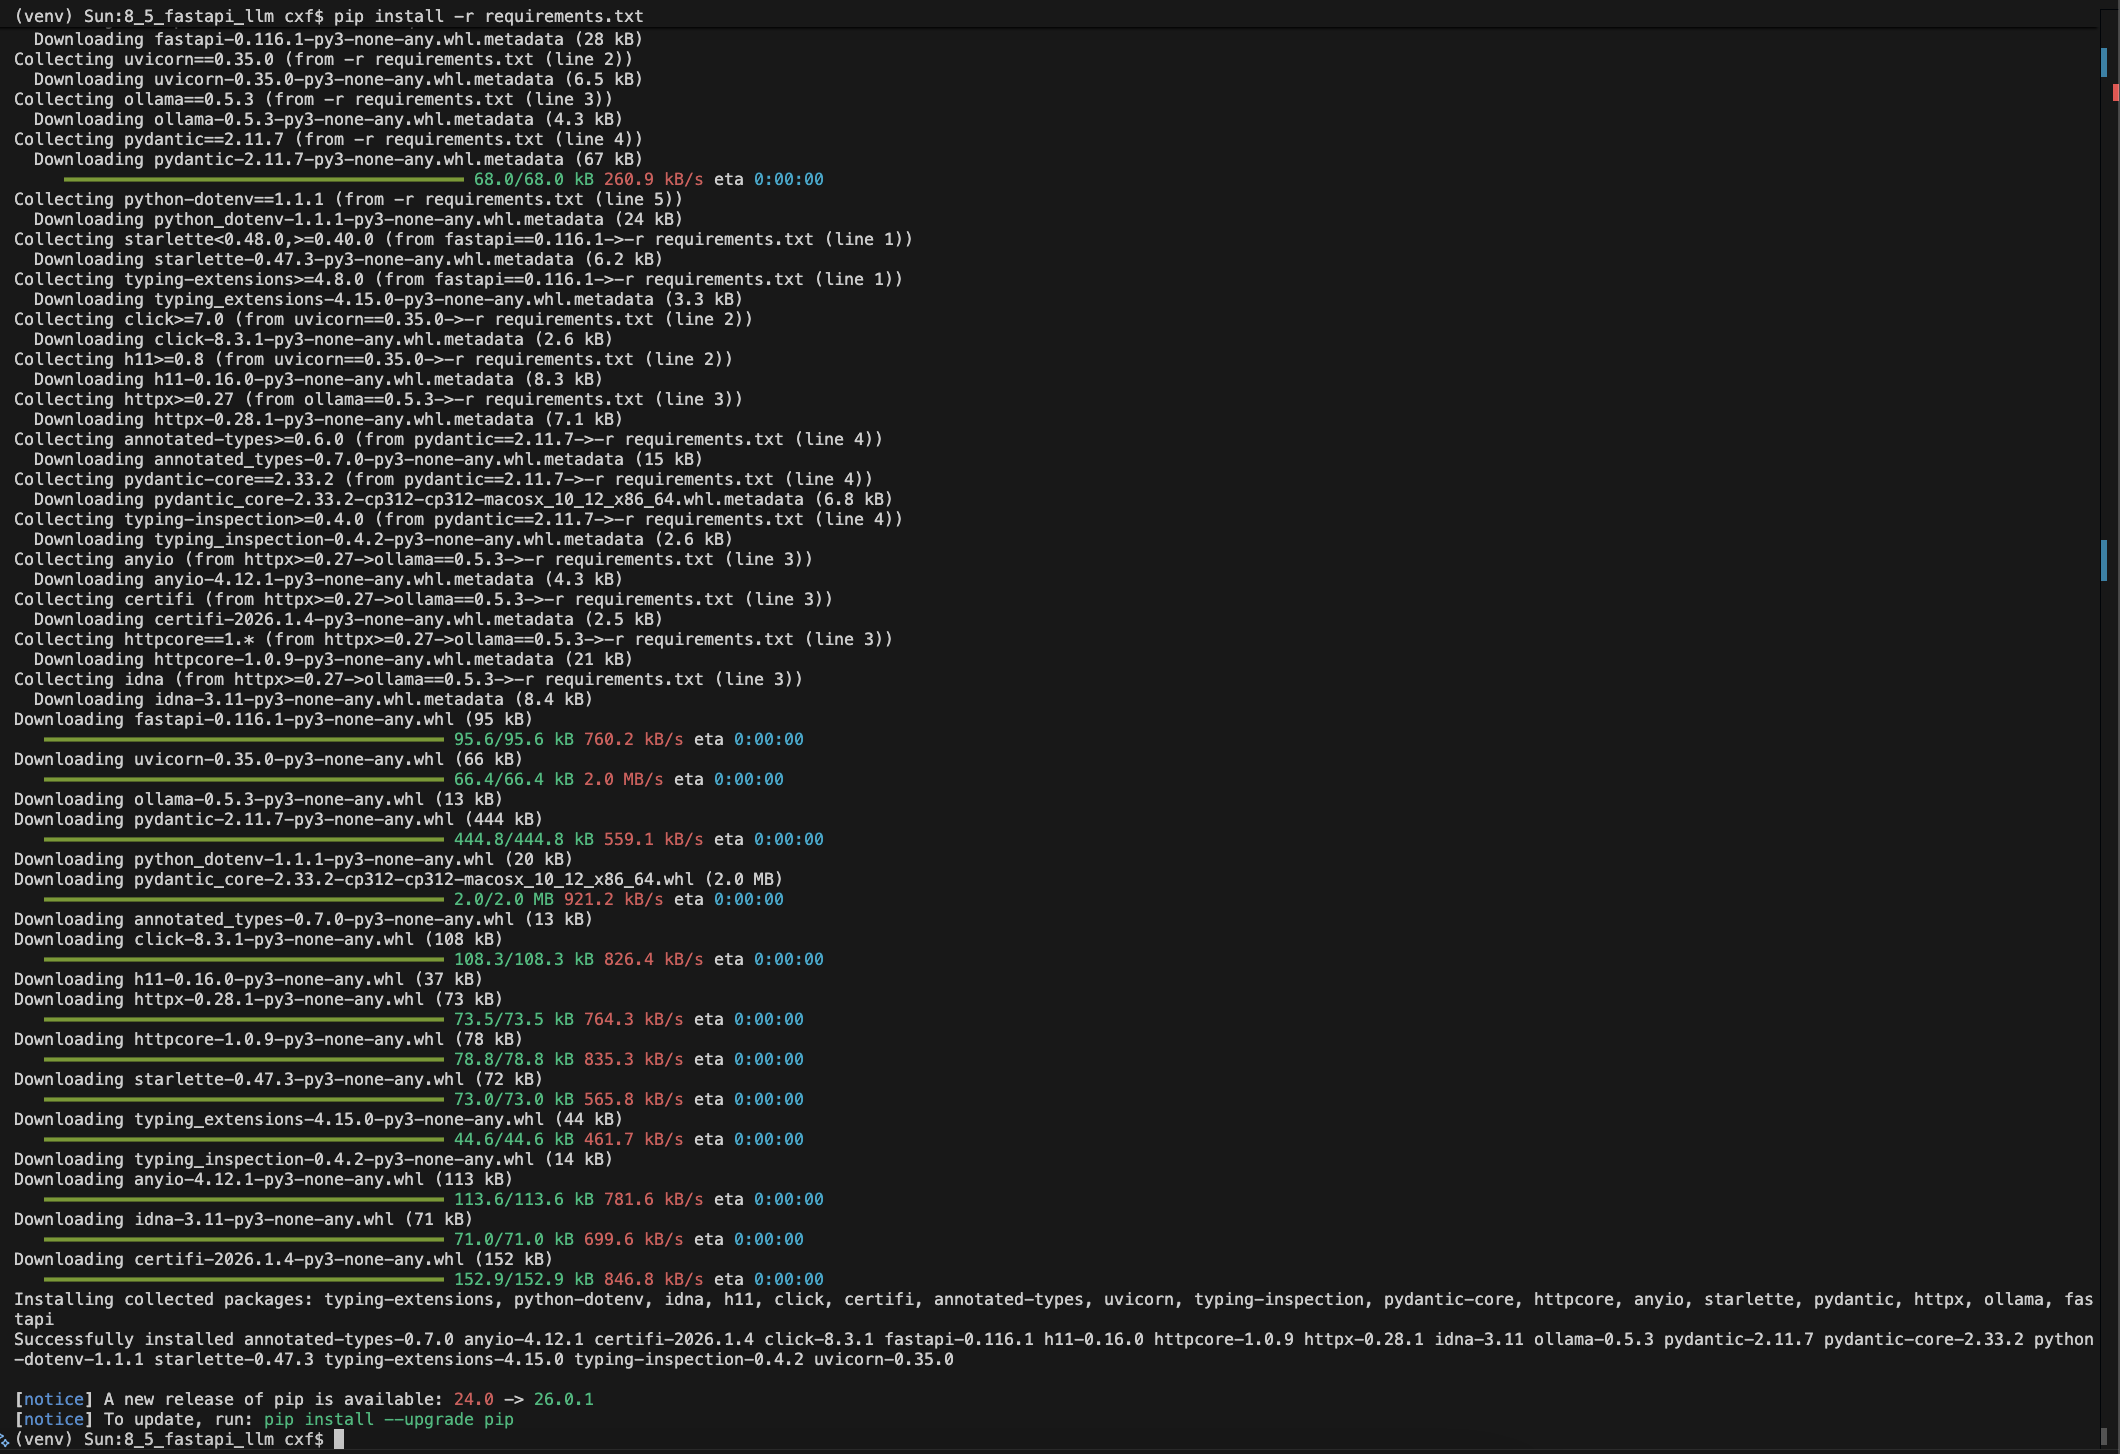Click the 2.0/2.0 MB progress bar
This screenshot has height=1454, width=2120.
(243, 900)
